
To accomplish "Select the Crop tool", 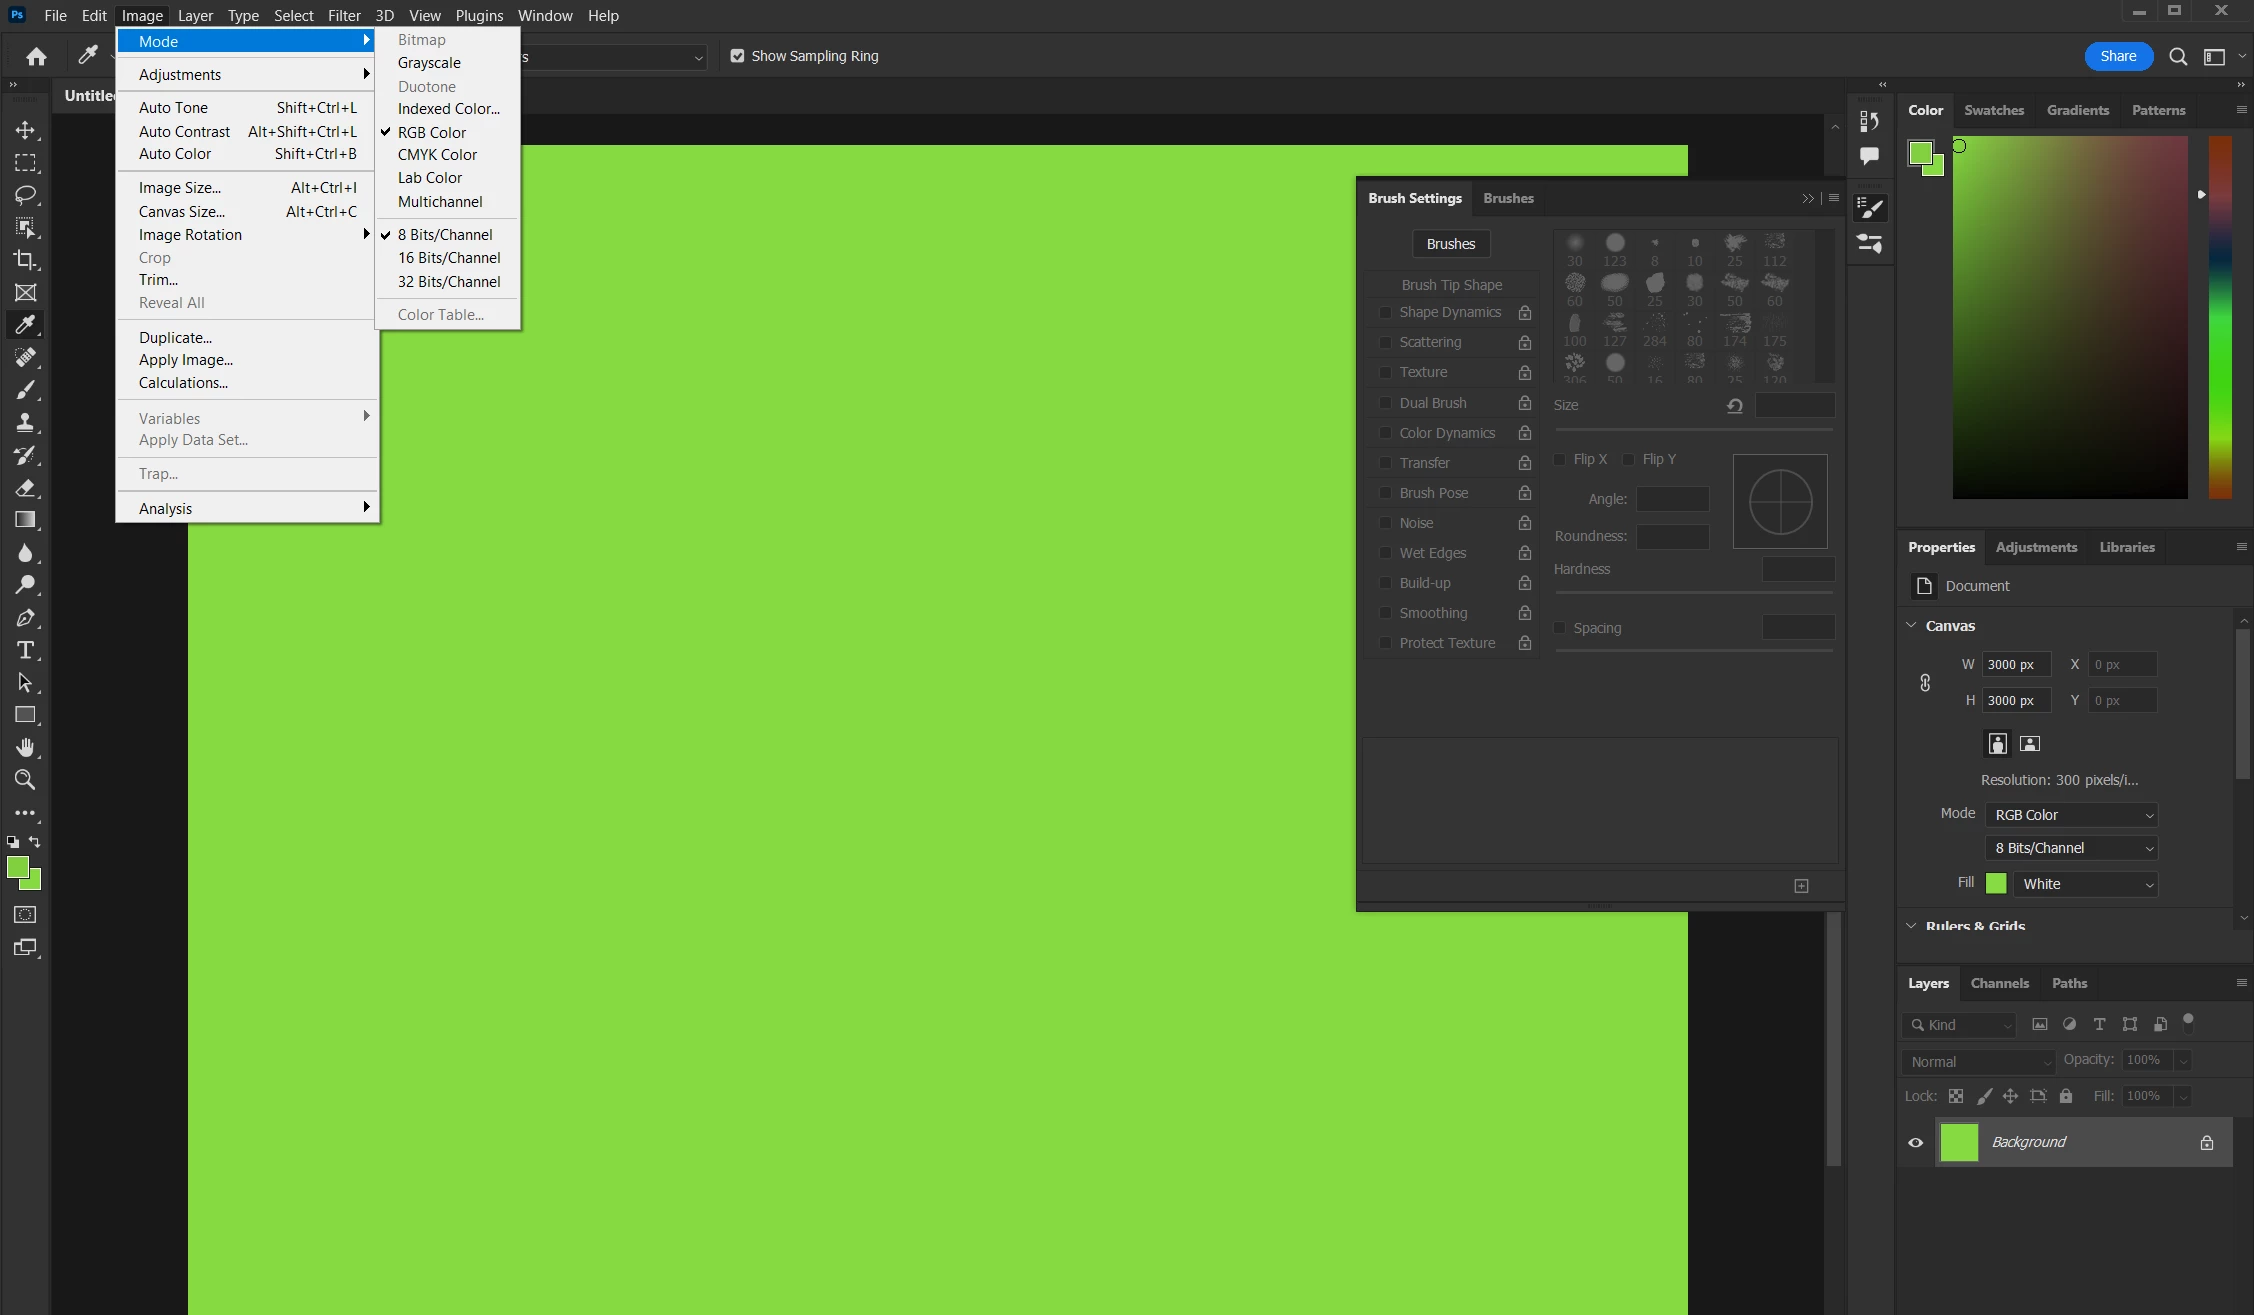I will 25,260.
